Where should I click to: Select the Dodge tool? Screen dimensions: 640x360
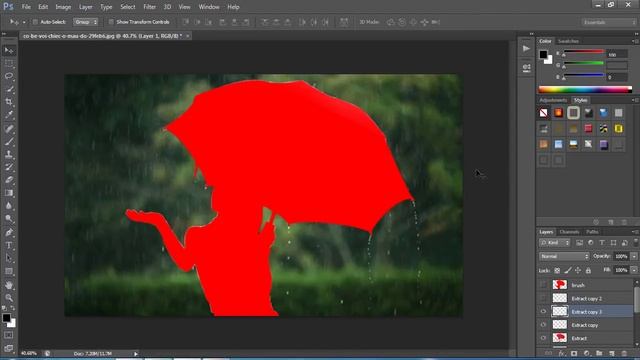point(9,219)
